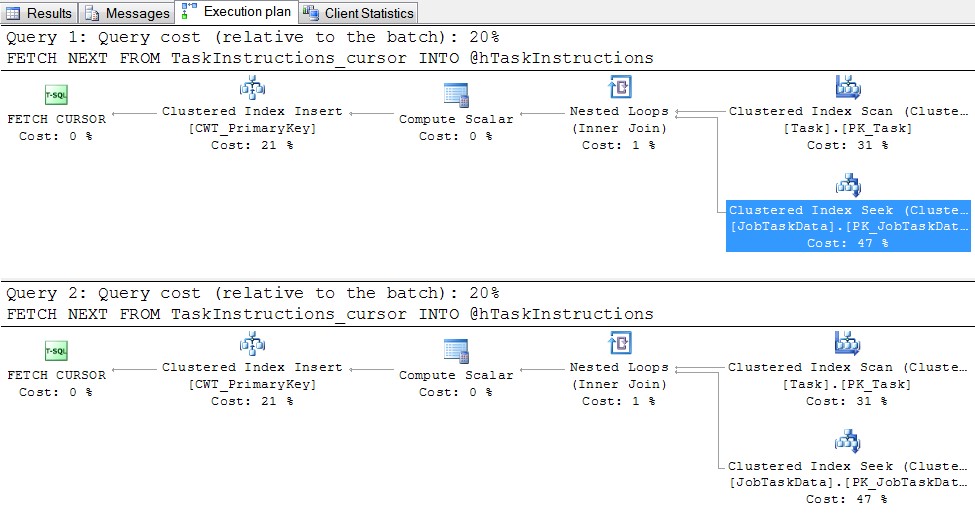The image size is (975, 514).
Task: Click Query 2 Clustered Index Scan icon
Action: (848, 343)
